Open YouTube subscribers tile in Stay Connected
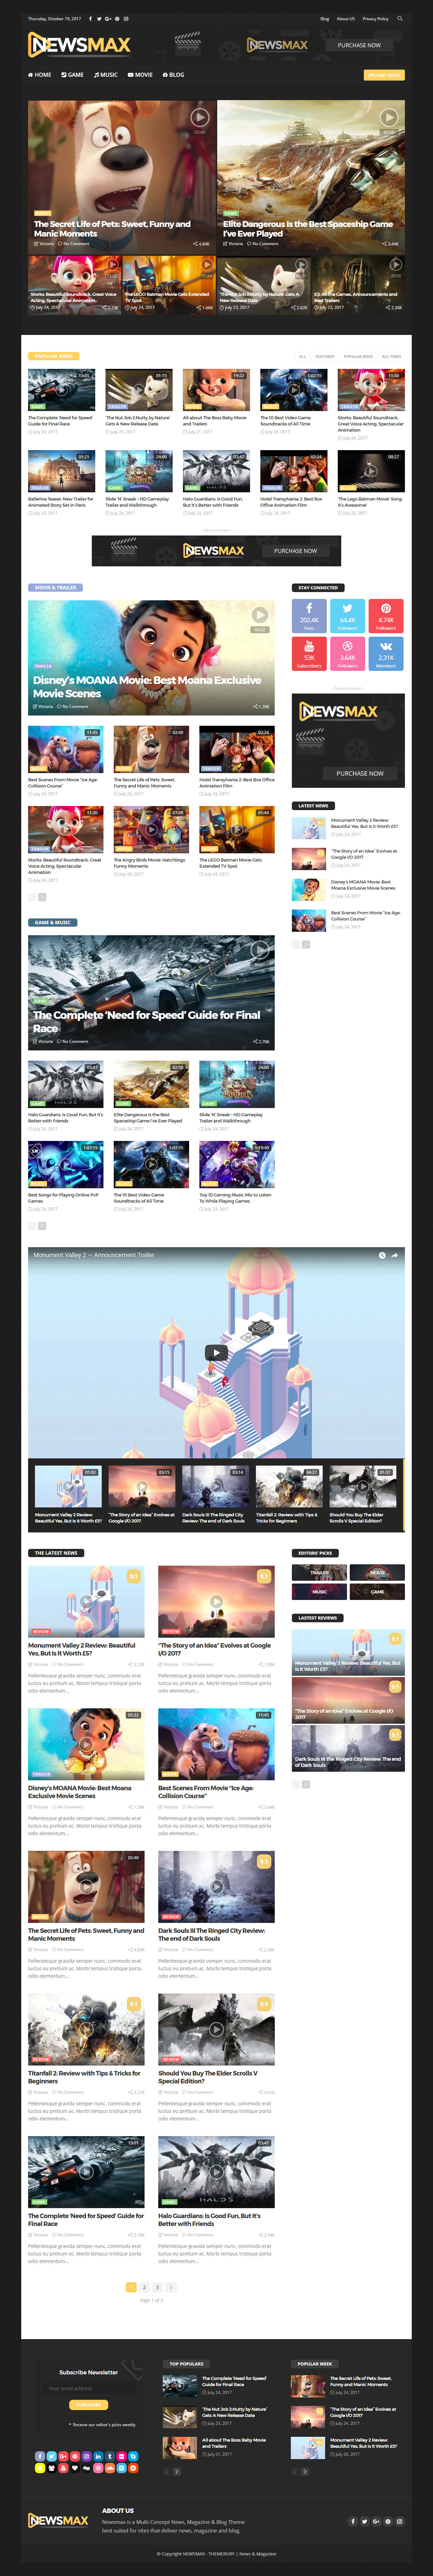433x2576 pixels. pos(309,654)
